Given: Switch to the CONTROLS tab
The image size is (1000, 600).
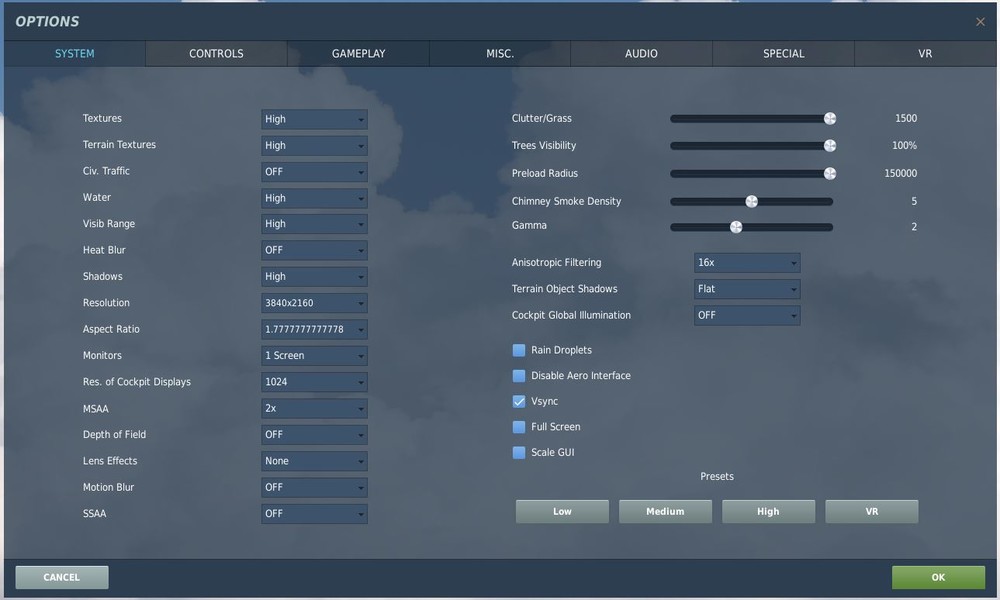Looking at the screenshot, I should point(216,54).
